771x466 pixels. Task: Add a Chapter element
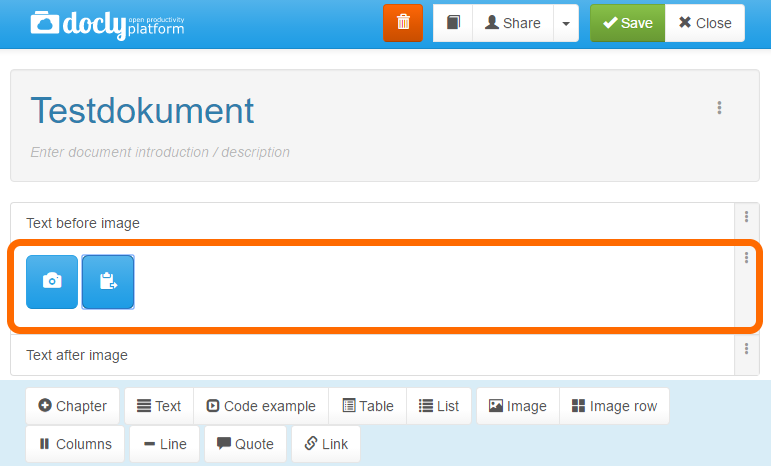coord(72,406)
